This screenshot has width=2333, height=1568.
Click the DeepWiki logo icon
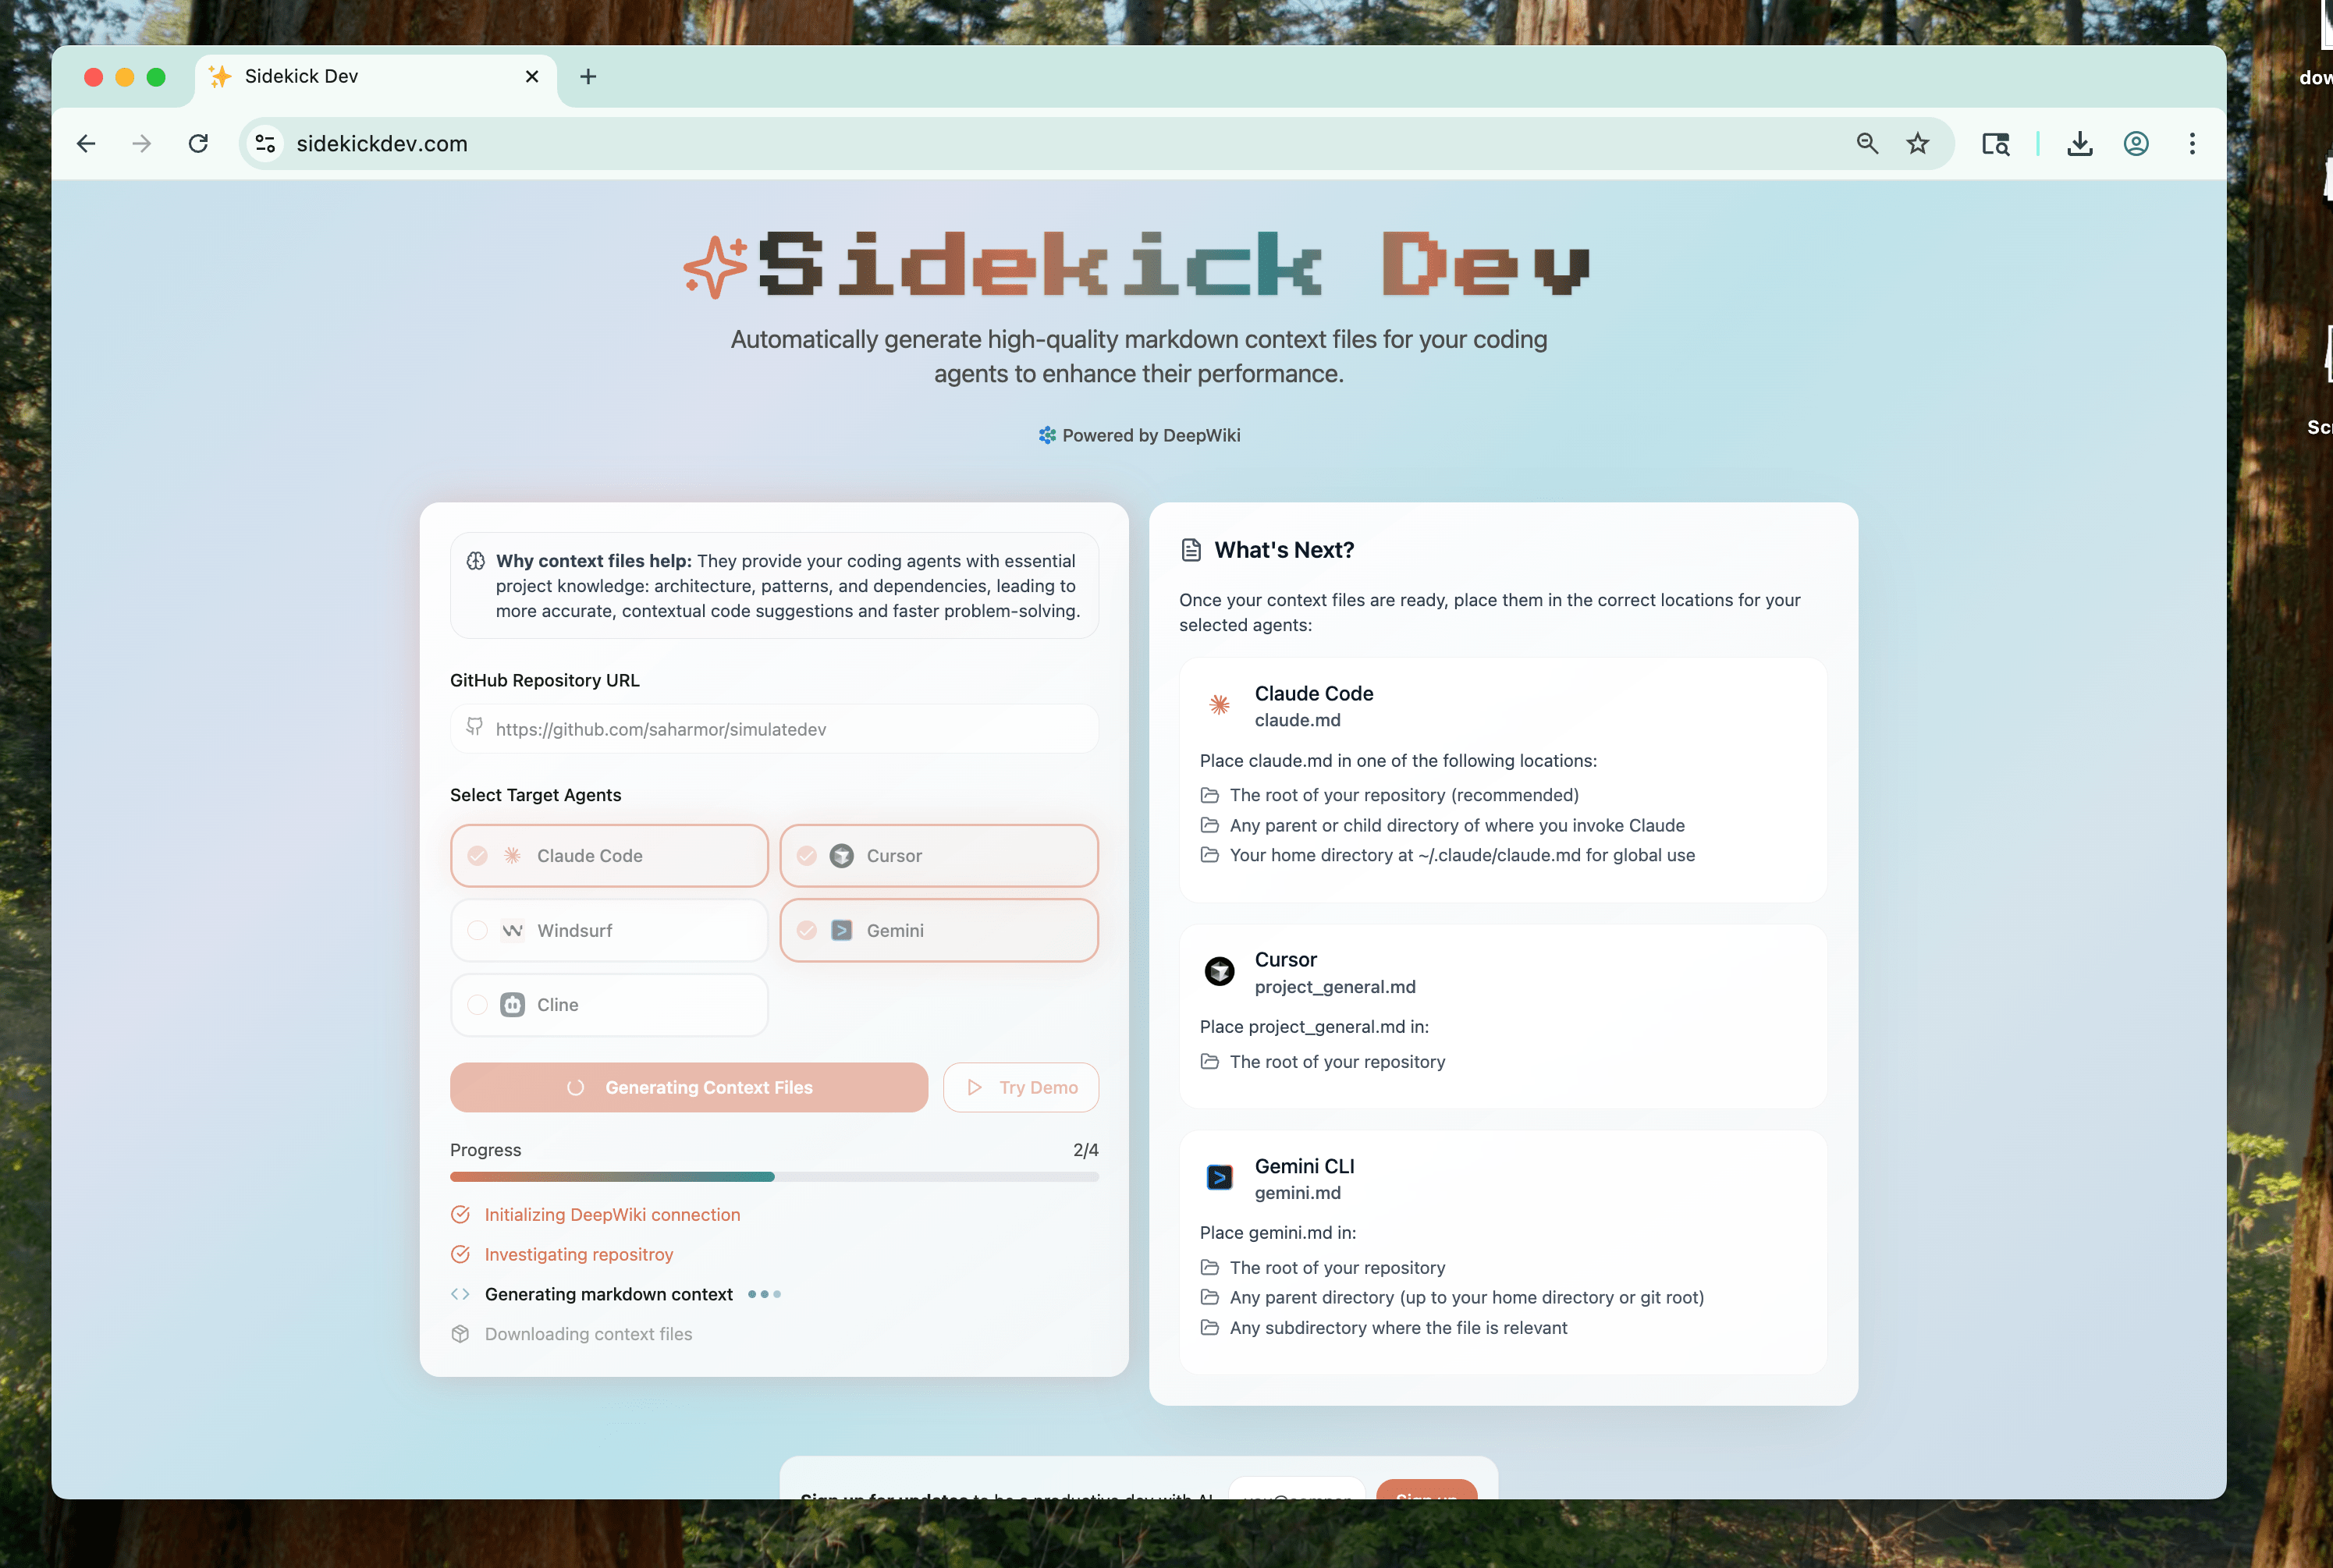(x=1047, y=435)
